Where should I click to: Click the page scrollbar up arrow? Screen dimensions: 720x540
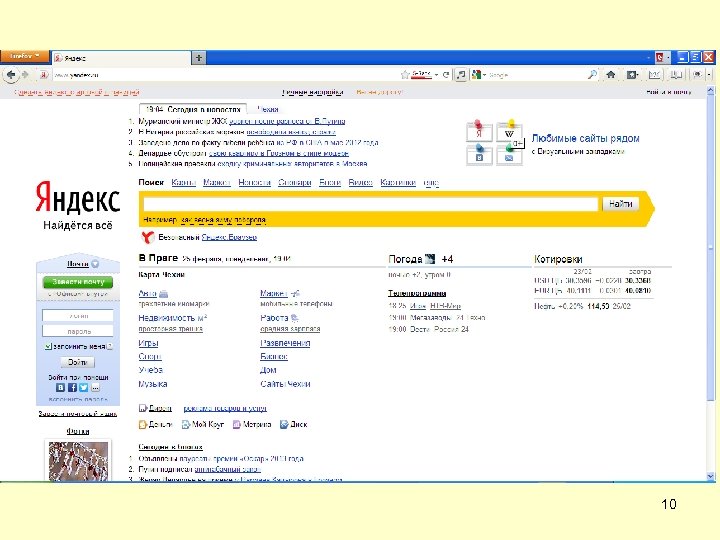pyautogui.click(x=710, y=90)
